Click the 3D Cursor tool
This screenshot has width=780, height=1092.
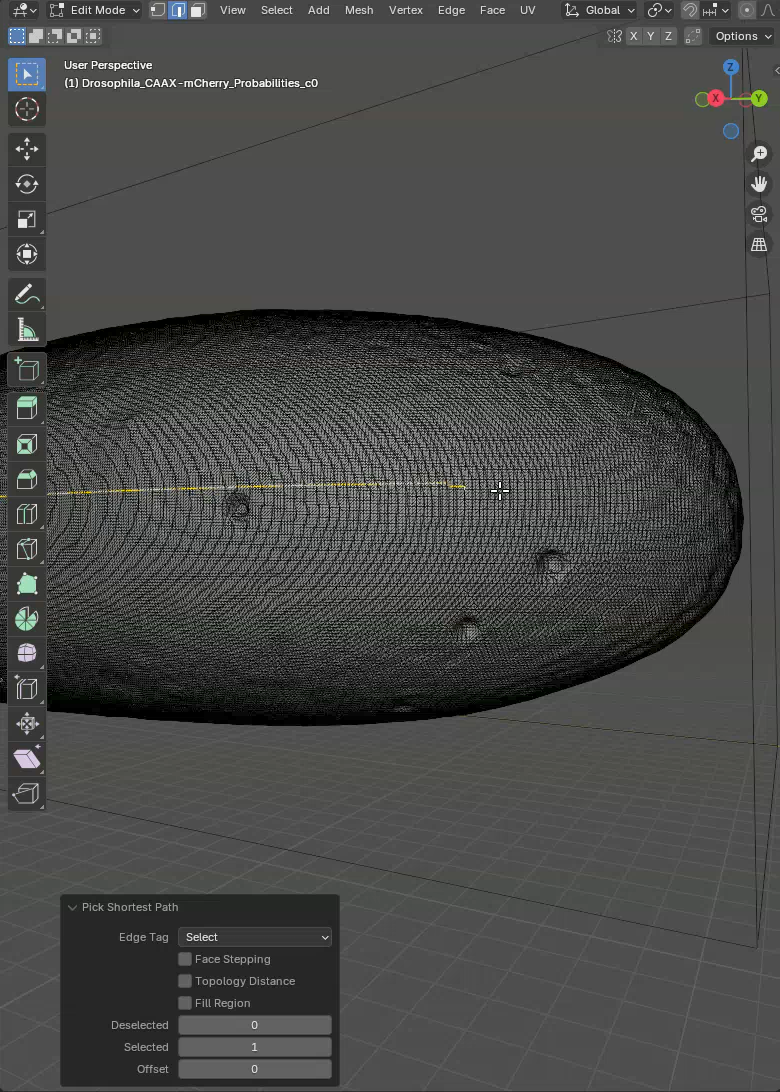27,109
